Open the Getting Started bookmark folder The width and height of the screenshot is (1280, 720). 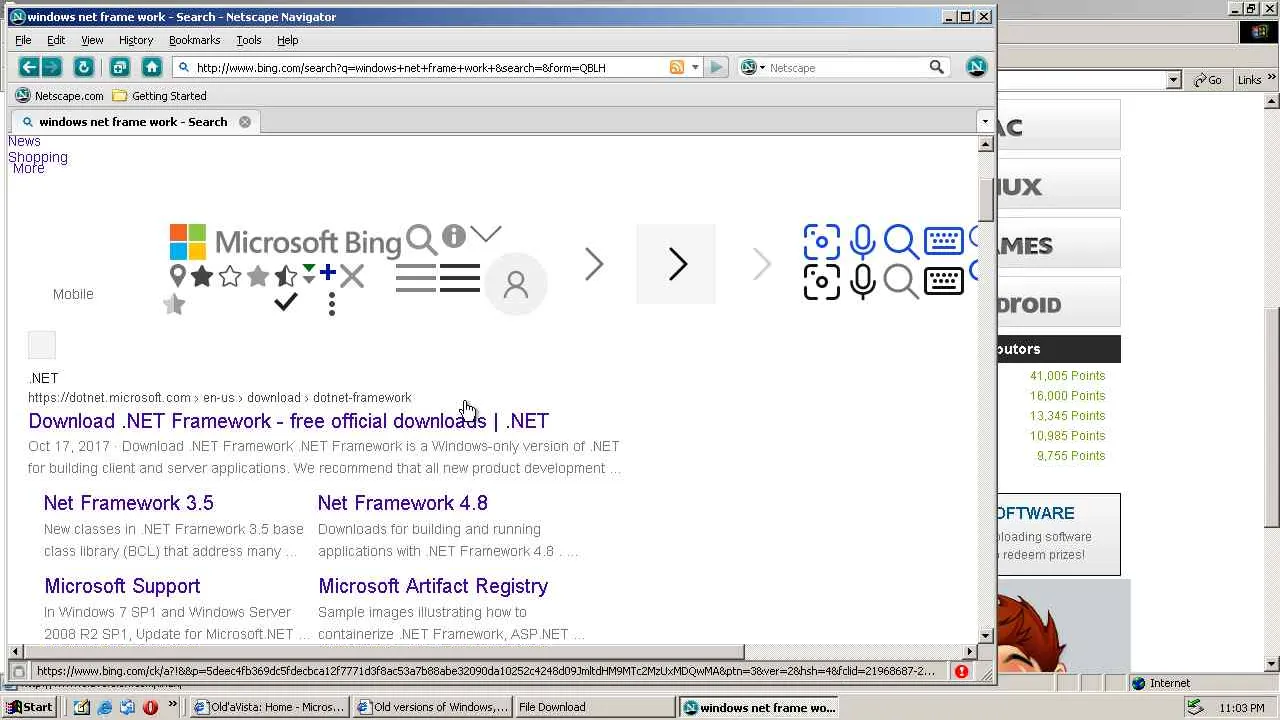click(x=160, y=96)
